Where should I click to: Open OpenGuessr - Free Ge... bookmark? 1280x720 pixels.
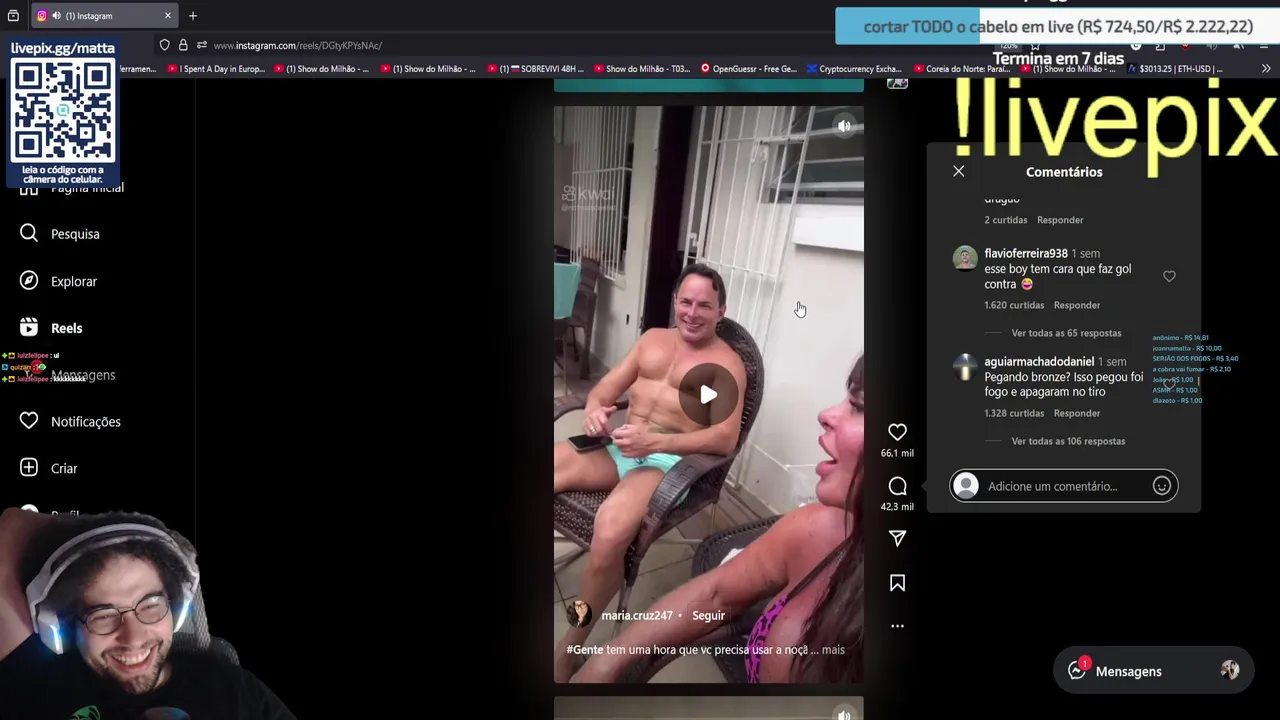pos(749,69)
